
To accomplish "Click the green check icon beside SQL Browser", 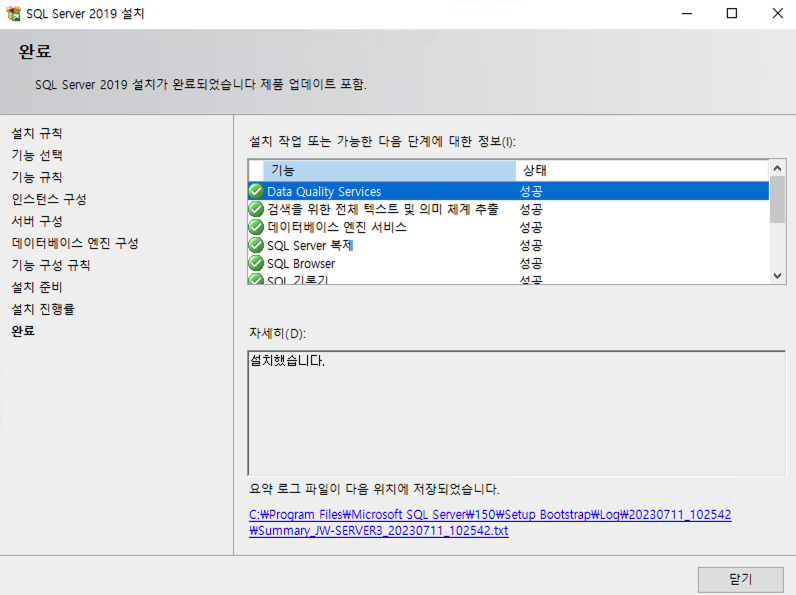I will (256, 263).
